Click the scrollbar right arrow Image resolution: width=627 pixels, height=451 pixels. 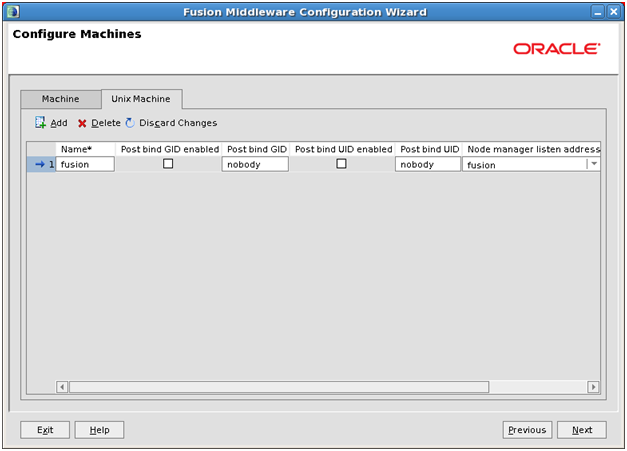[593, 387]
